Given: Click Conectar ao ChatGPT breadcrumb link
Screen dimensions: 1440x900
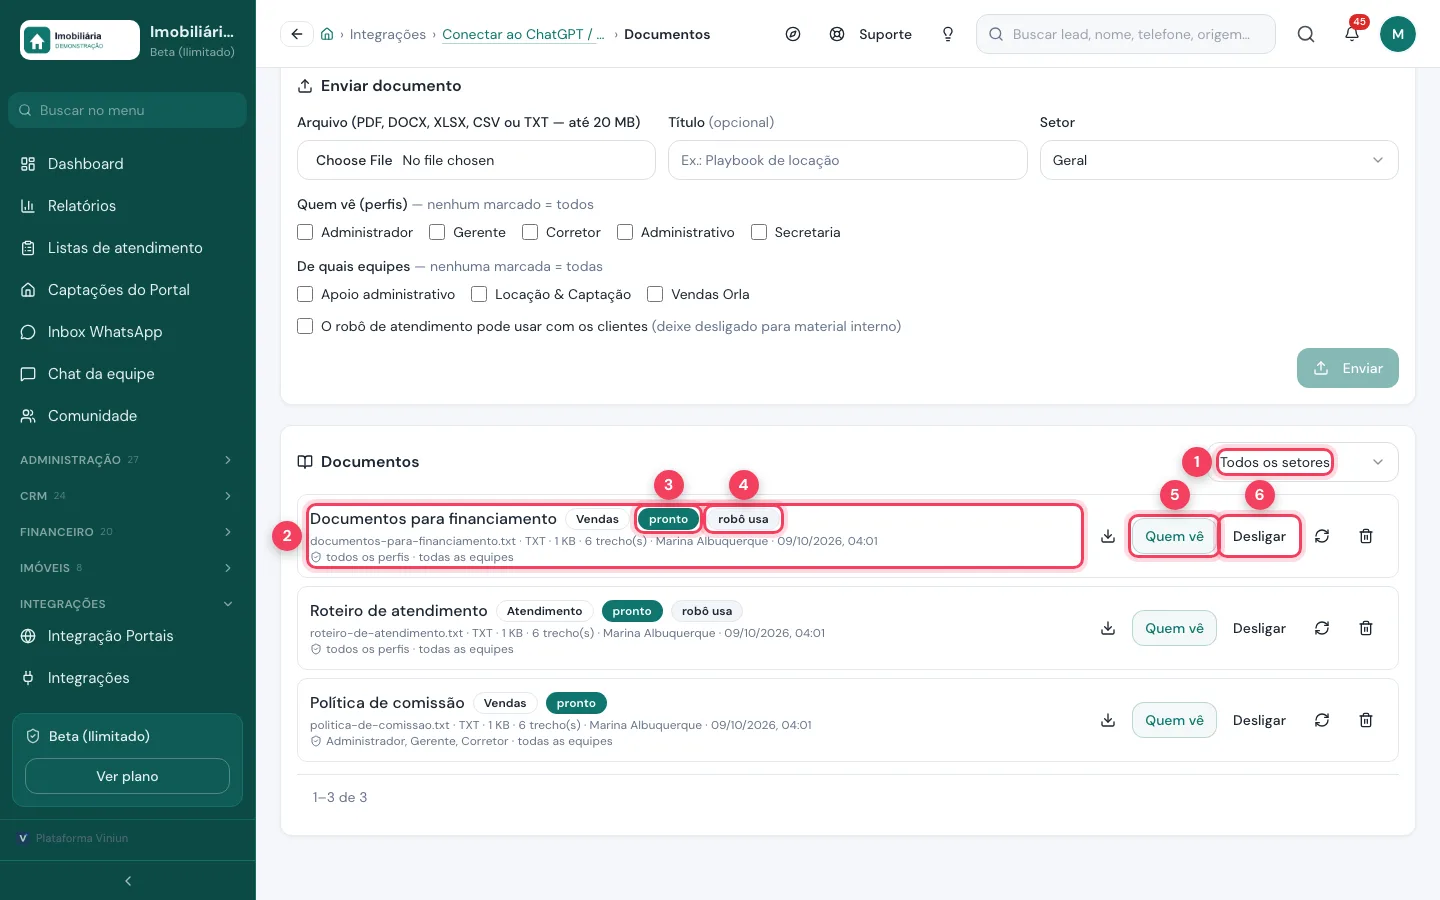Looking at the screenshot, I should (x=523, y=34).
